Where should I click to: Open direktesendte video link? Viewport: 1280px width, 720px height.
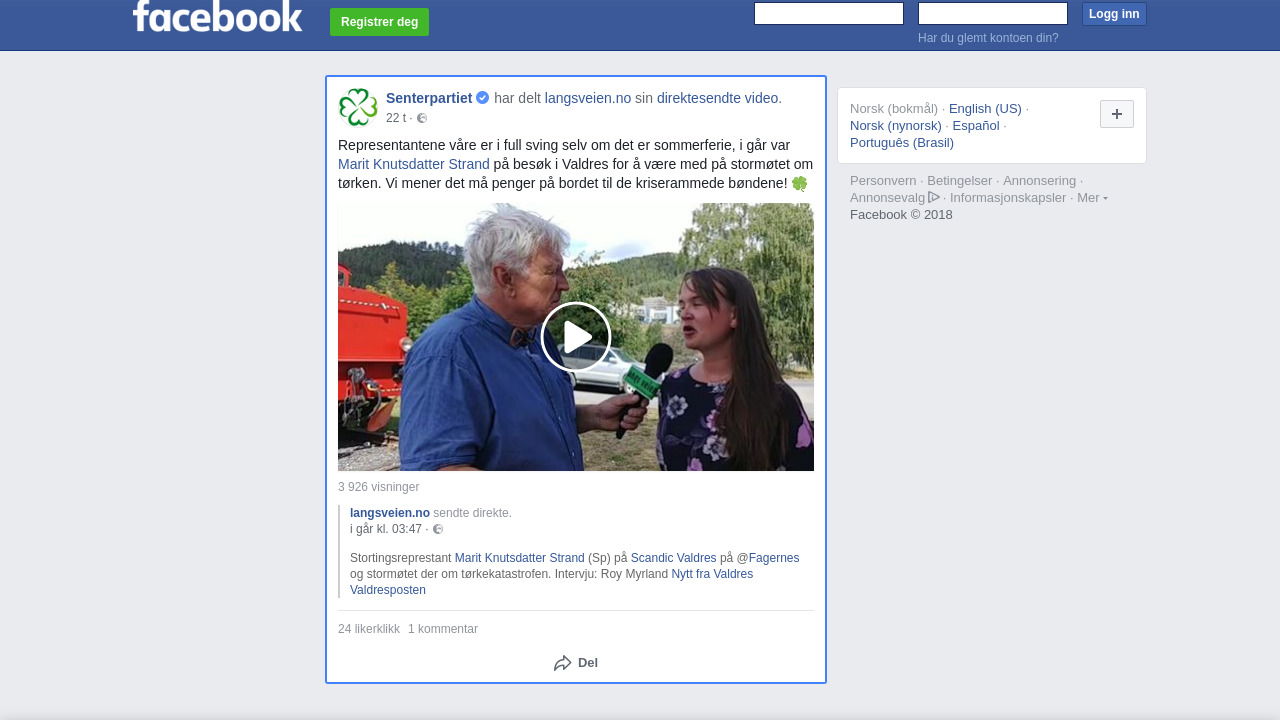tap(719, 98)
